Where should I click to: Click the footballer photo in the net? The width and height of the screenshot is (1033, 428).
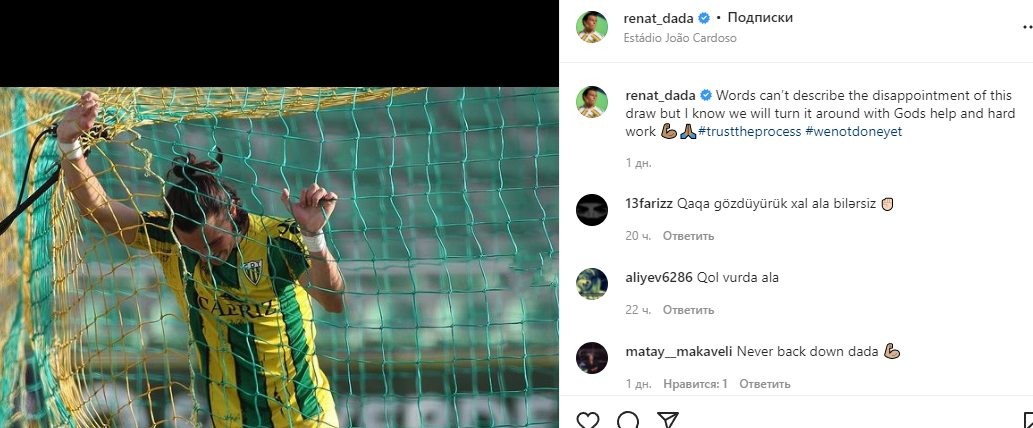(x=279, y=257)
